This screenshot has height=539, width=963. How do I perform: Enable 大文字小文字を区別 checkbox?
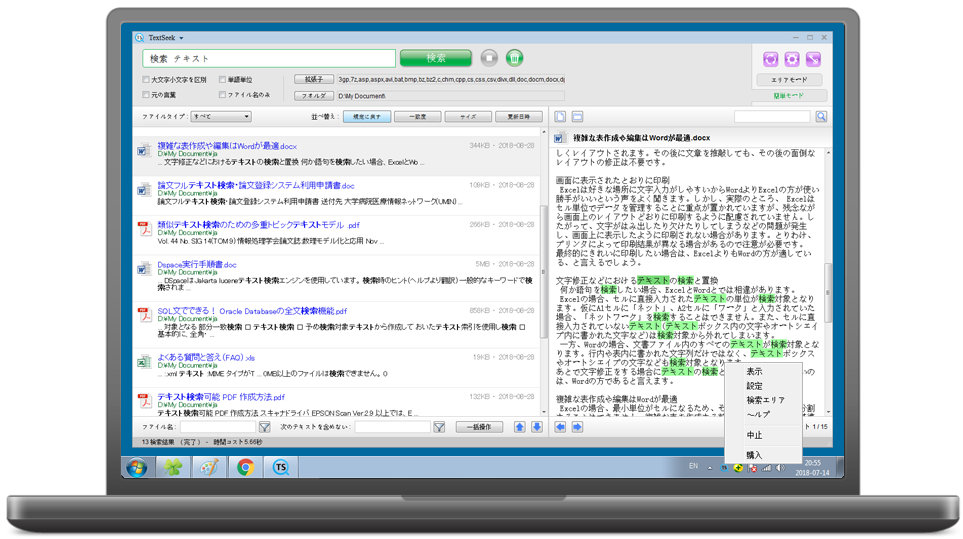click(x=146, y=80)
